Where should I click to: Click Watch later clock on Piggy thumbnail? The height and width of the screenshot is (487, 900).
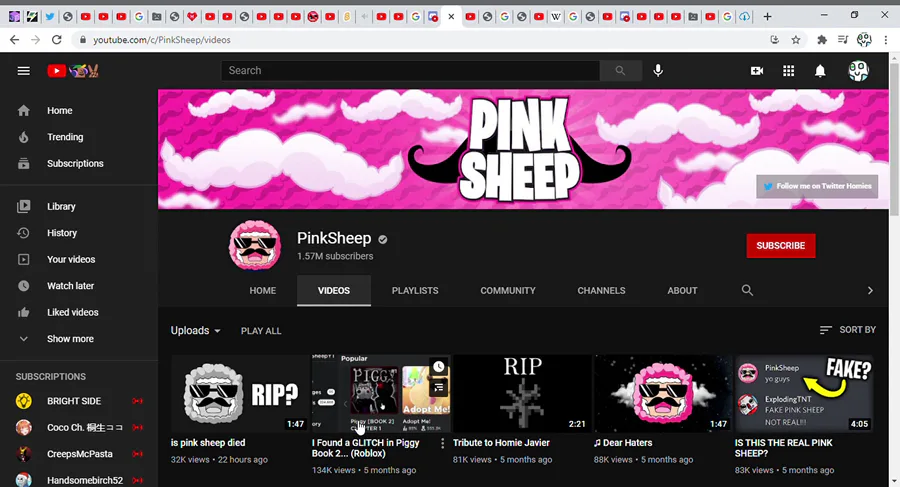[x=439, y=366]
